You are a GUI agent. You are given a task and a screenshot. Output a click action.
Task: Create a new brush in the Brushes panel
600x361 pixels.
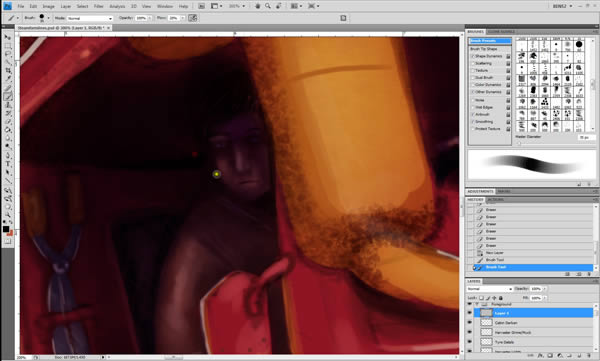click(x=580, y=184)
